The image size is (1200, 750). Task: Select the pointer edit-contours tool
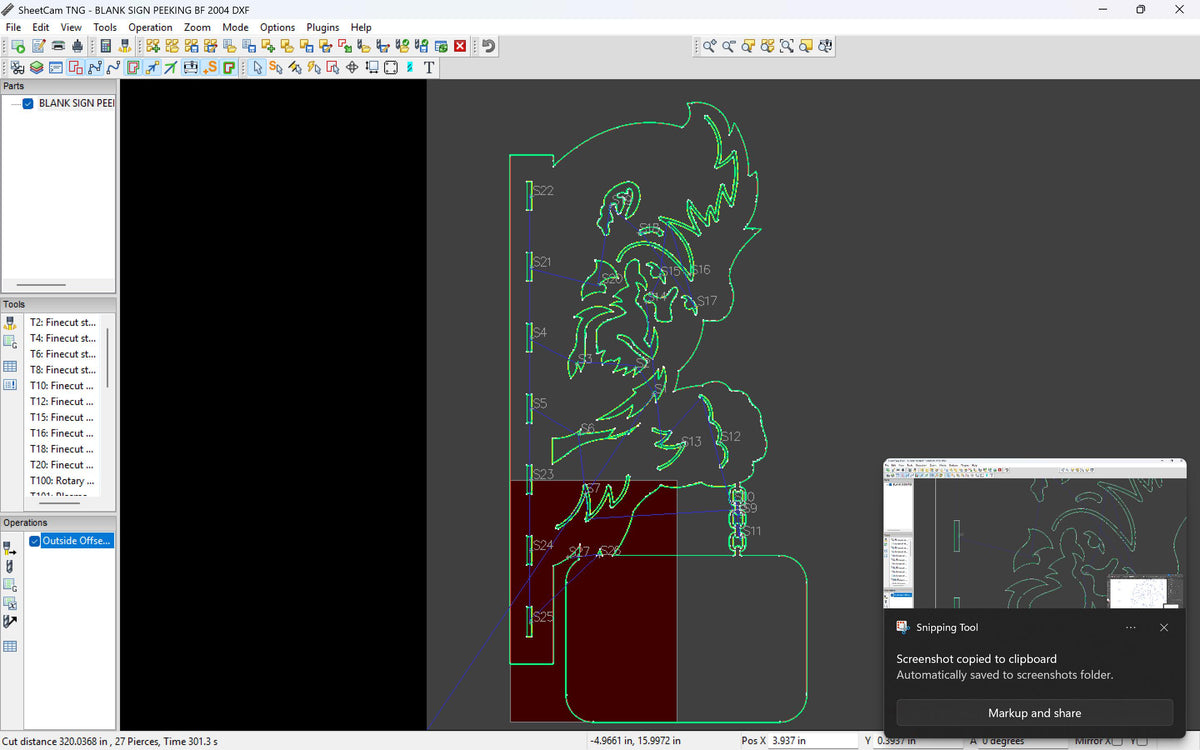[x=258, y=67]
